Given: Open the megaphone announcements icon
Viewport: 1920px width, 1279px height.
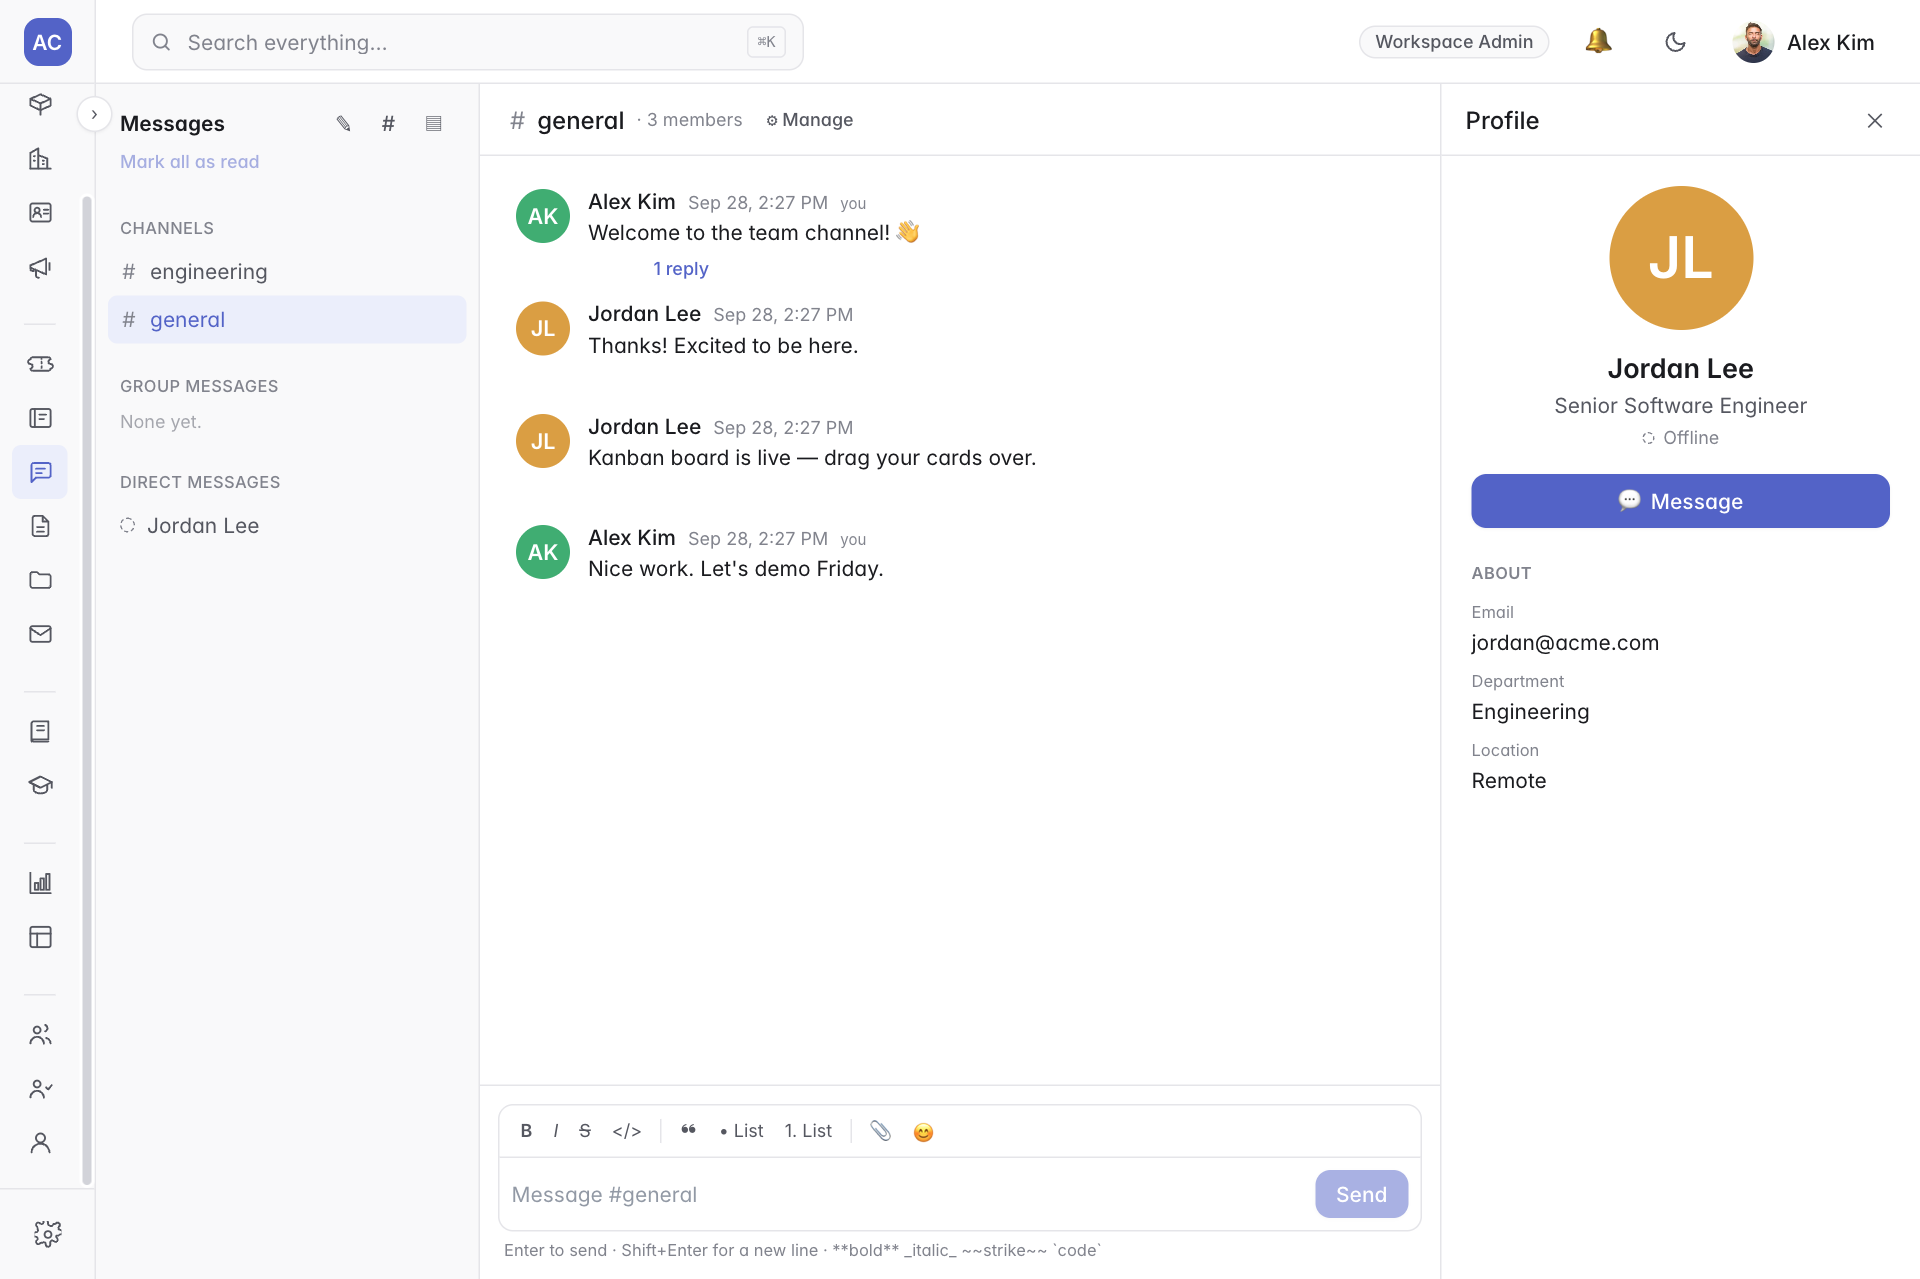Looking at the screenshot, I should (40, 267).
